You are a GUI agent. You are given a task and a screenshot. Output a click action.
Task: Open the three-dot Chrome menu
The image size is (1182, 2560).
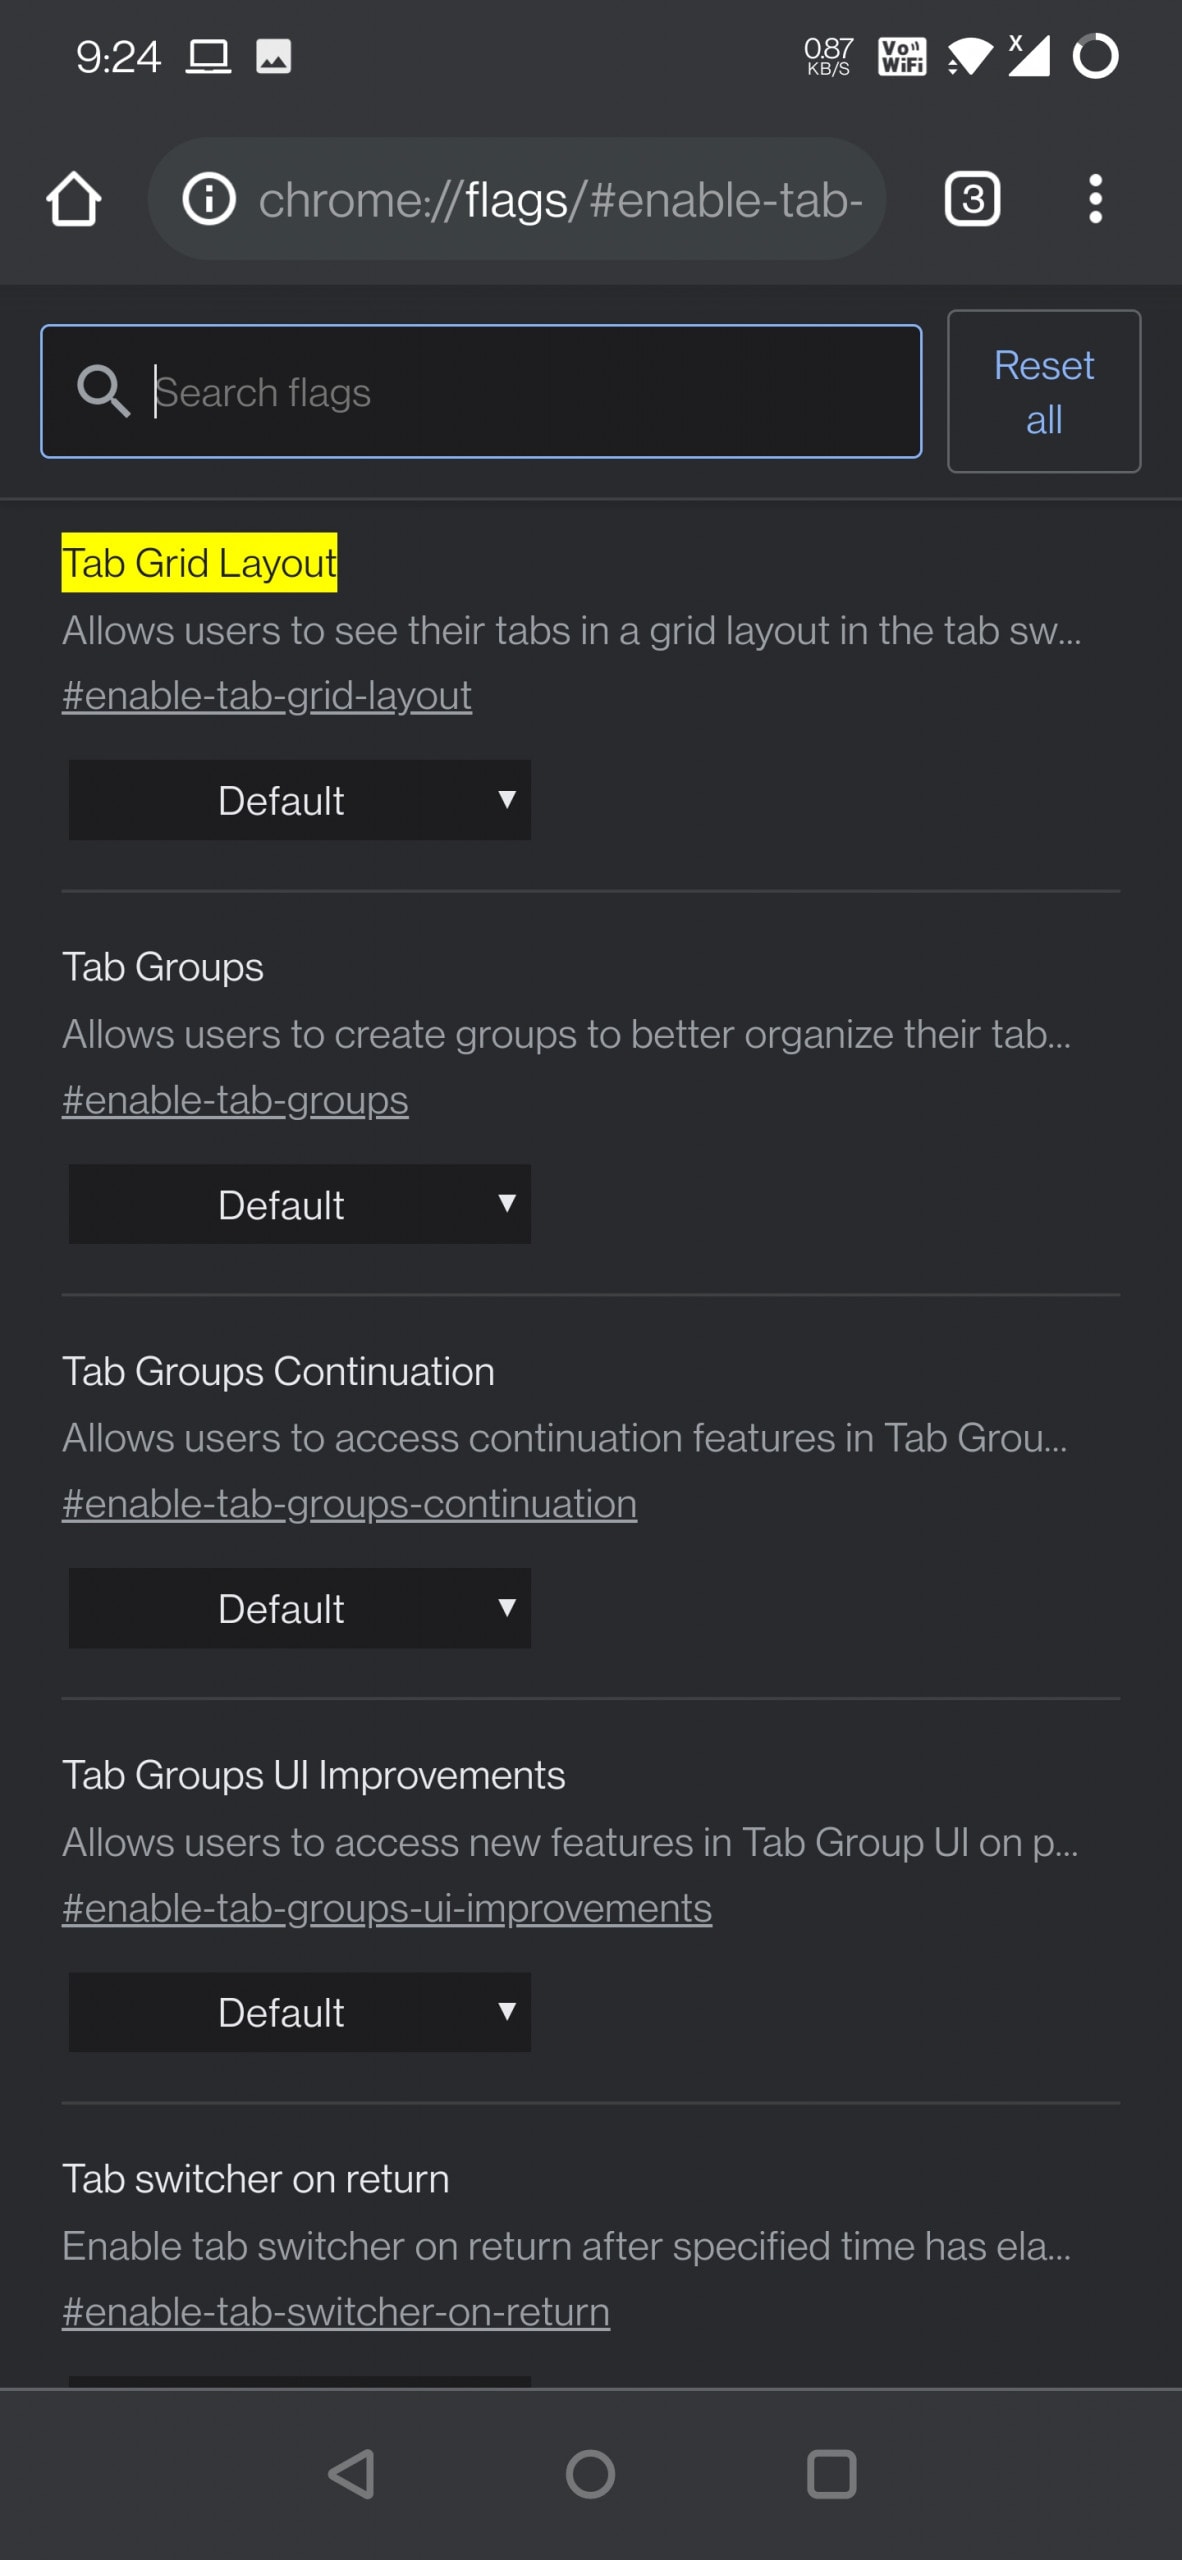1095,199
